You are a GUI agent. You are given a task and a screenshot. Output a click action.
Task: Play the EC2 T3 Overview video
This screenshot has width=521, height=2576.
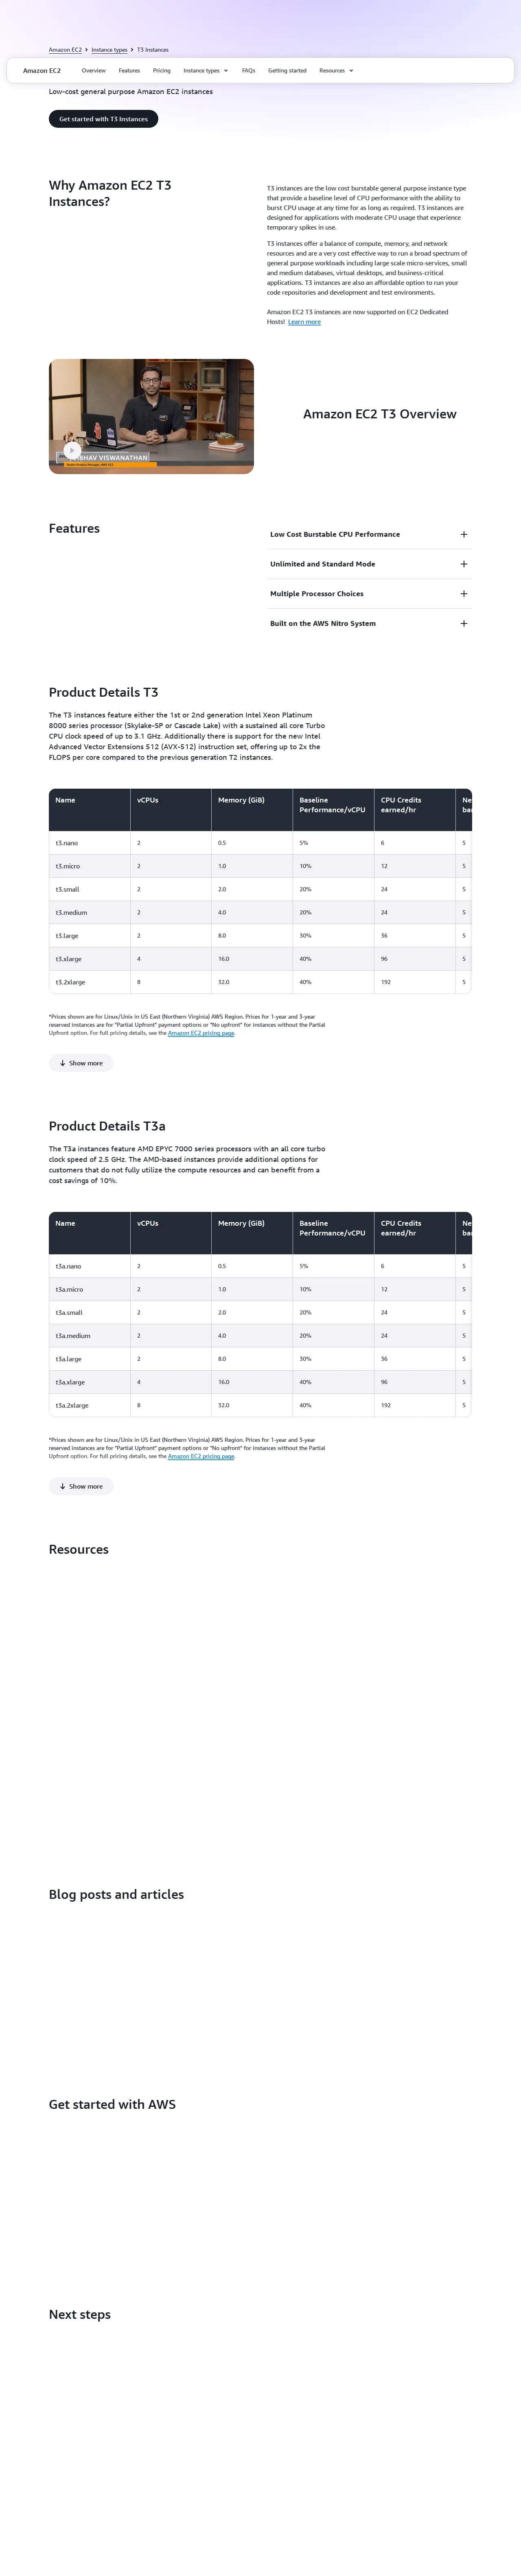[72, 450]
